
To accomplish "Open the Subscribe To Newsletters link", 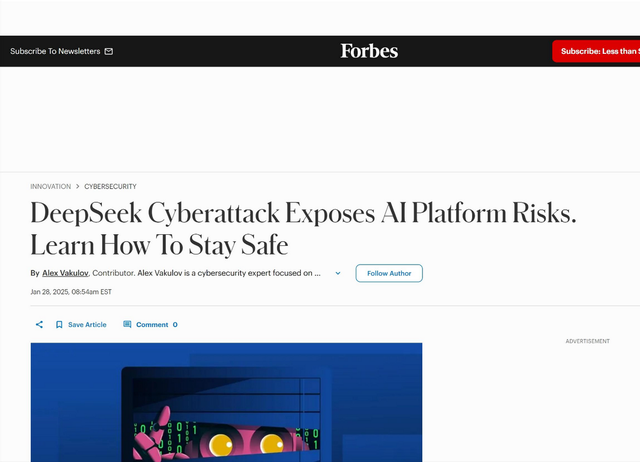I will 55,51.
